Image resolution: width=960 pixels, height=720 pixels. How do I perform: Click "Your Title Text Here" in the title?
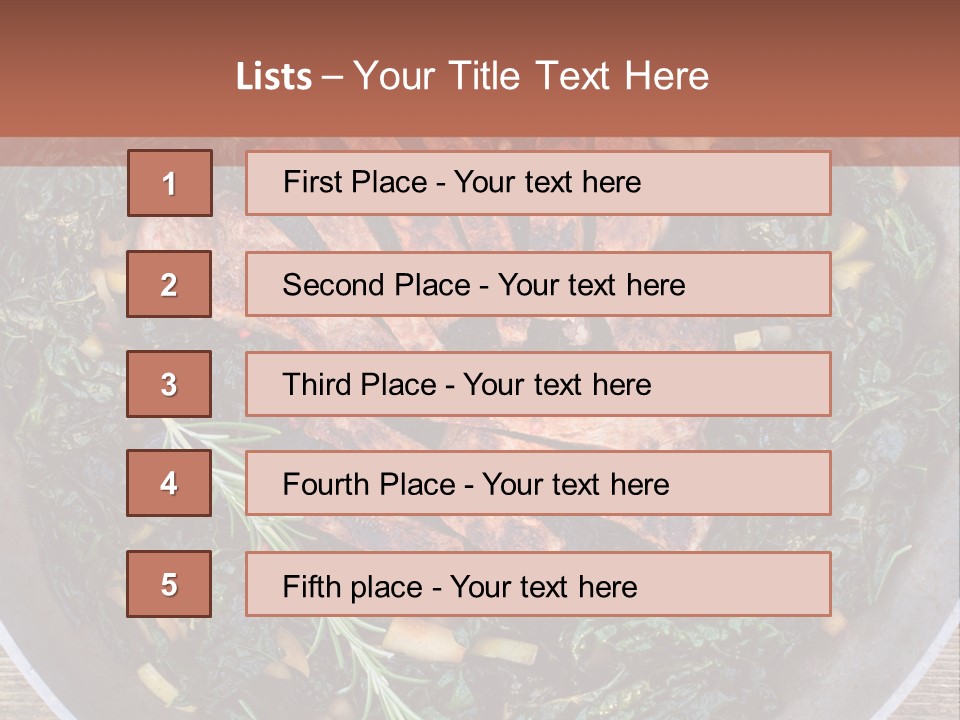[531, 77]
